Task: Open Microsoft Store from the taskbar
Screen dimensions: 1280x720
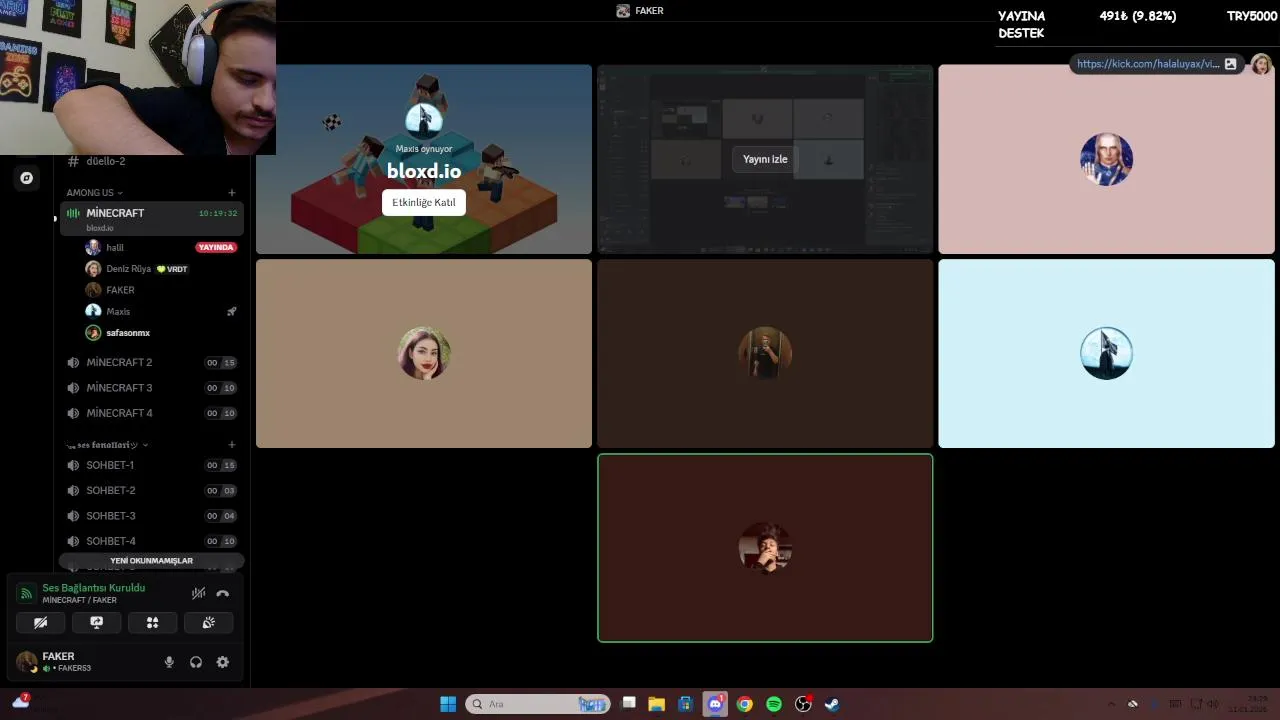Action: pyautogui.click(x=685, y=704)
